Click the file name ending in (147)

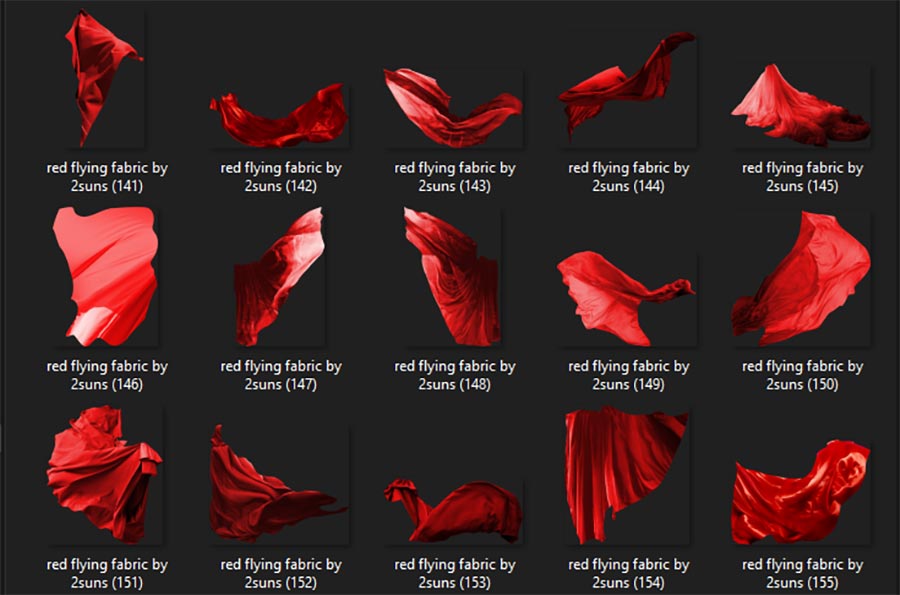pos(281,375)
